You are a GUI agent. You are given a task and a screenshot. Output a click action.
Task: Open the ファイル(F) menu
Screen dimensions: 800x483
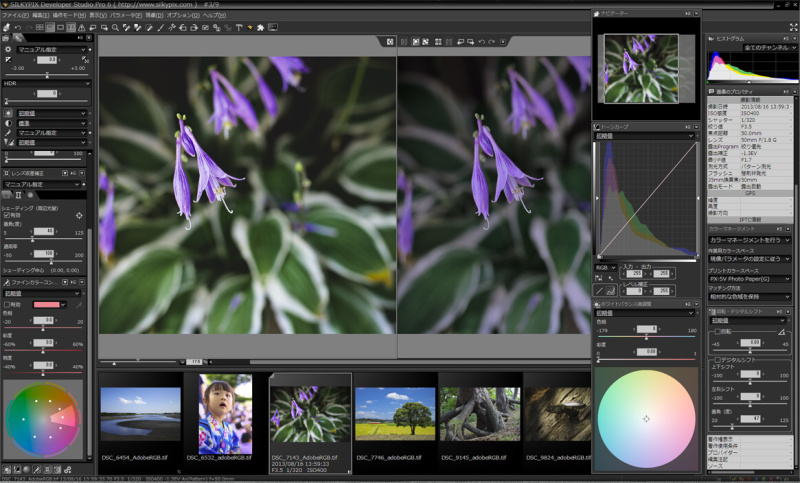(17, 16)
